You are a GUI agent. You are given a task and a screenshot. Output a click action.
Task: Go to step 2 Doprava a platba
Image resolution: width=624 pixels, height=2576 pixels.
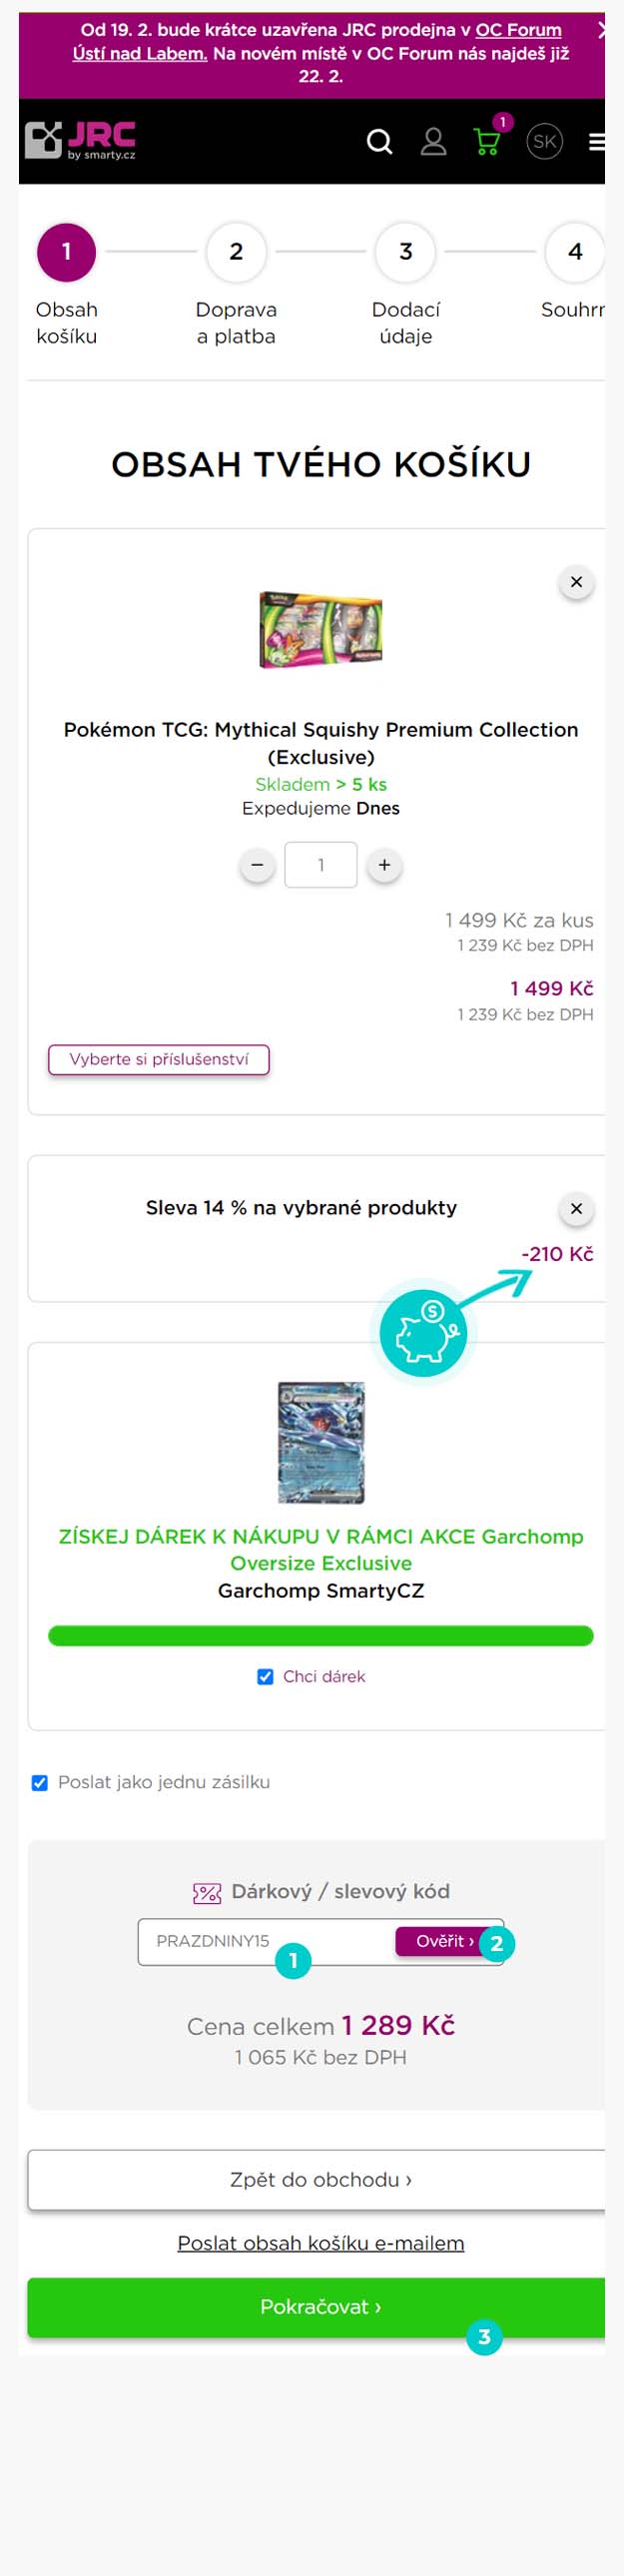(236, 286)
